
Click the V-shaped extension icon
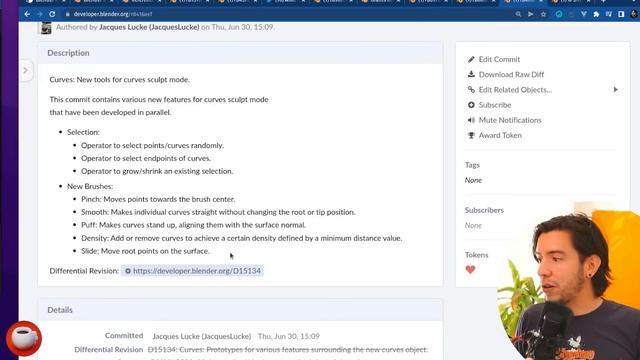click(x=584, y=14)
